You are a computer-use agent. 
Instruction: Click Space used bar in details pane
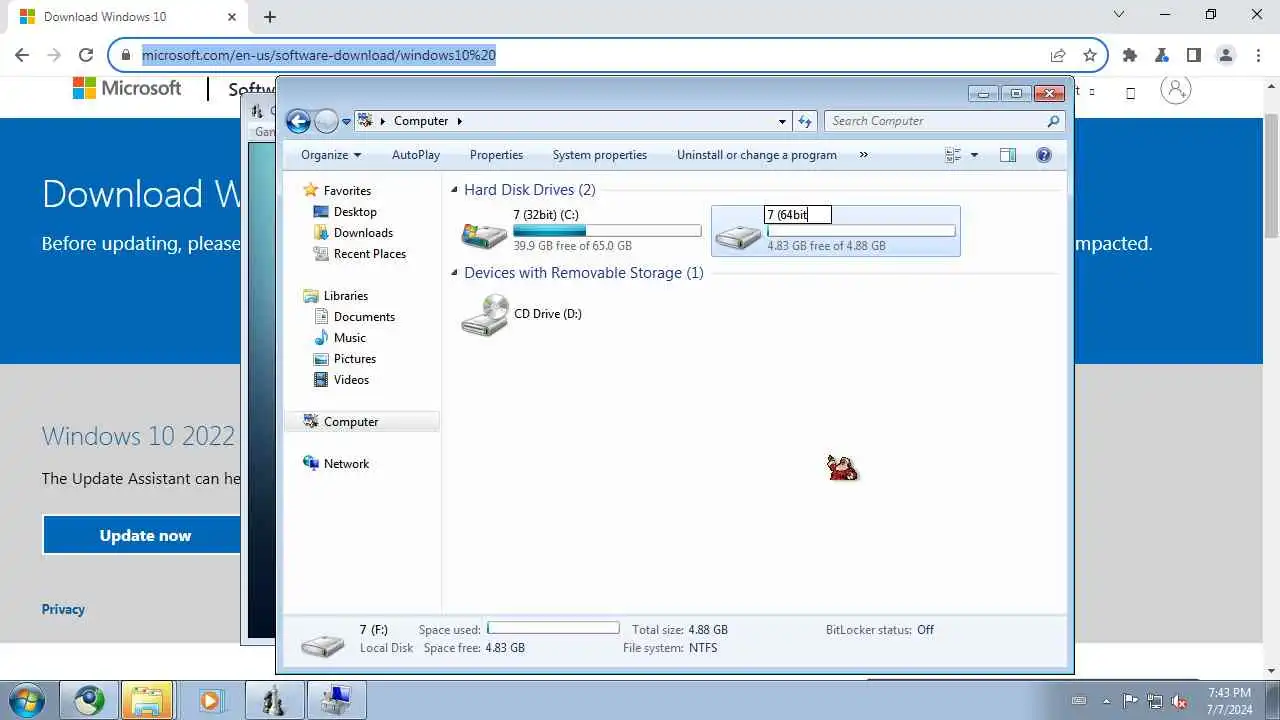click(553, 629)
